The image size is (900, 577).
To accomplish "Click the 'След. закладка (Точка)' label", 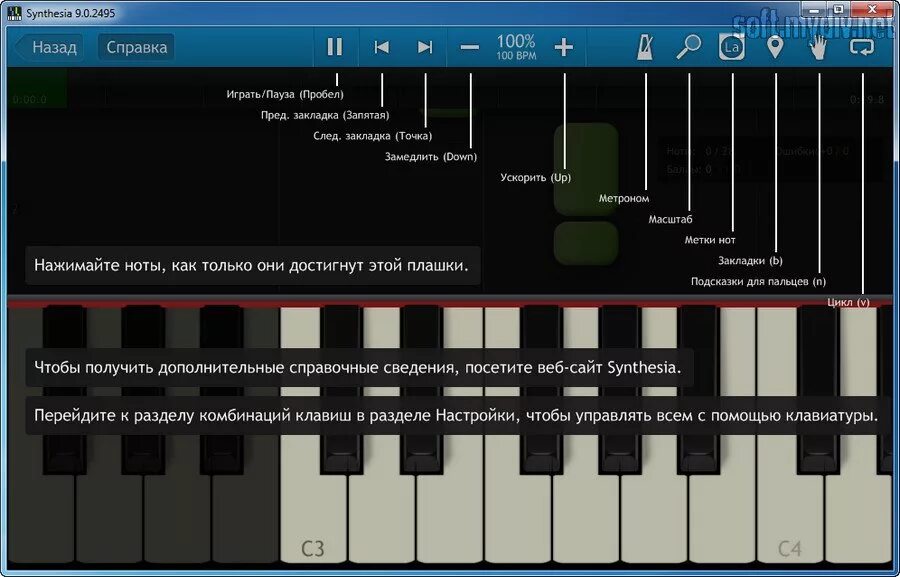I will tap(373, 136).
